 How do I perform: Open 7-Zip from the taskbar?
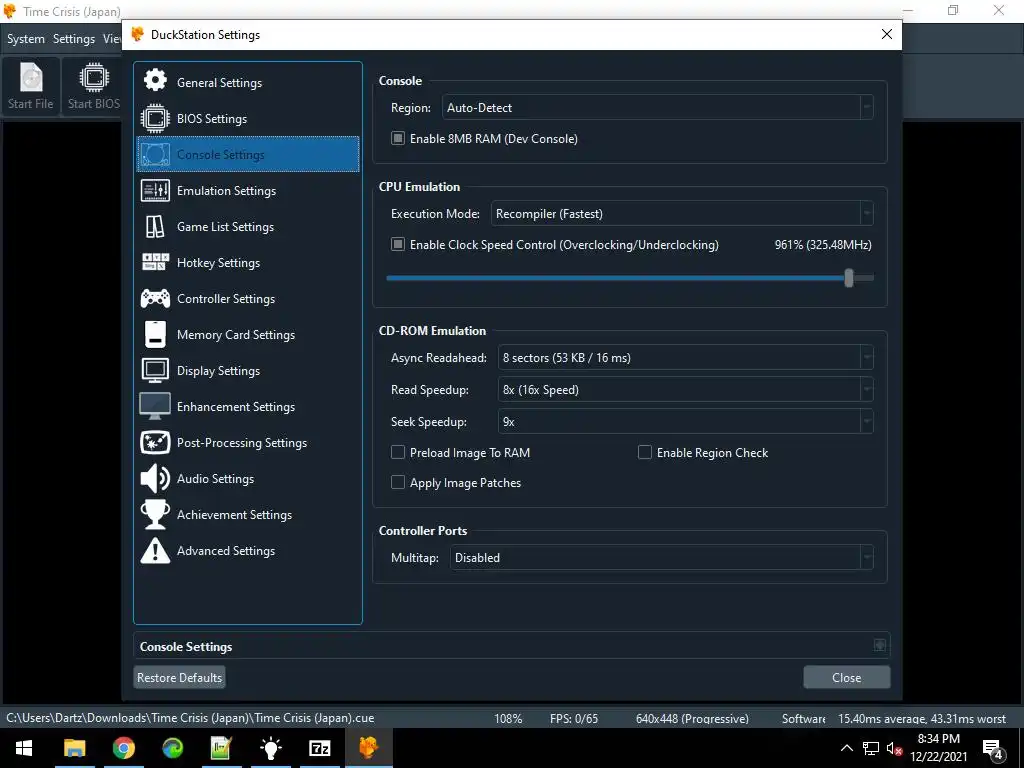(x=319, y=748)
